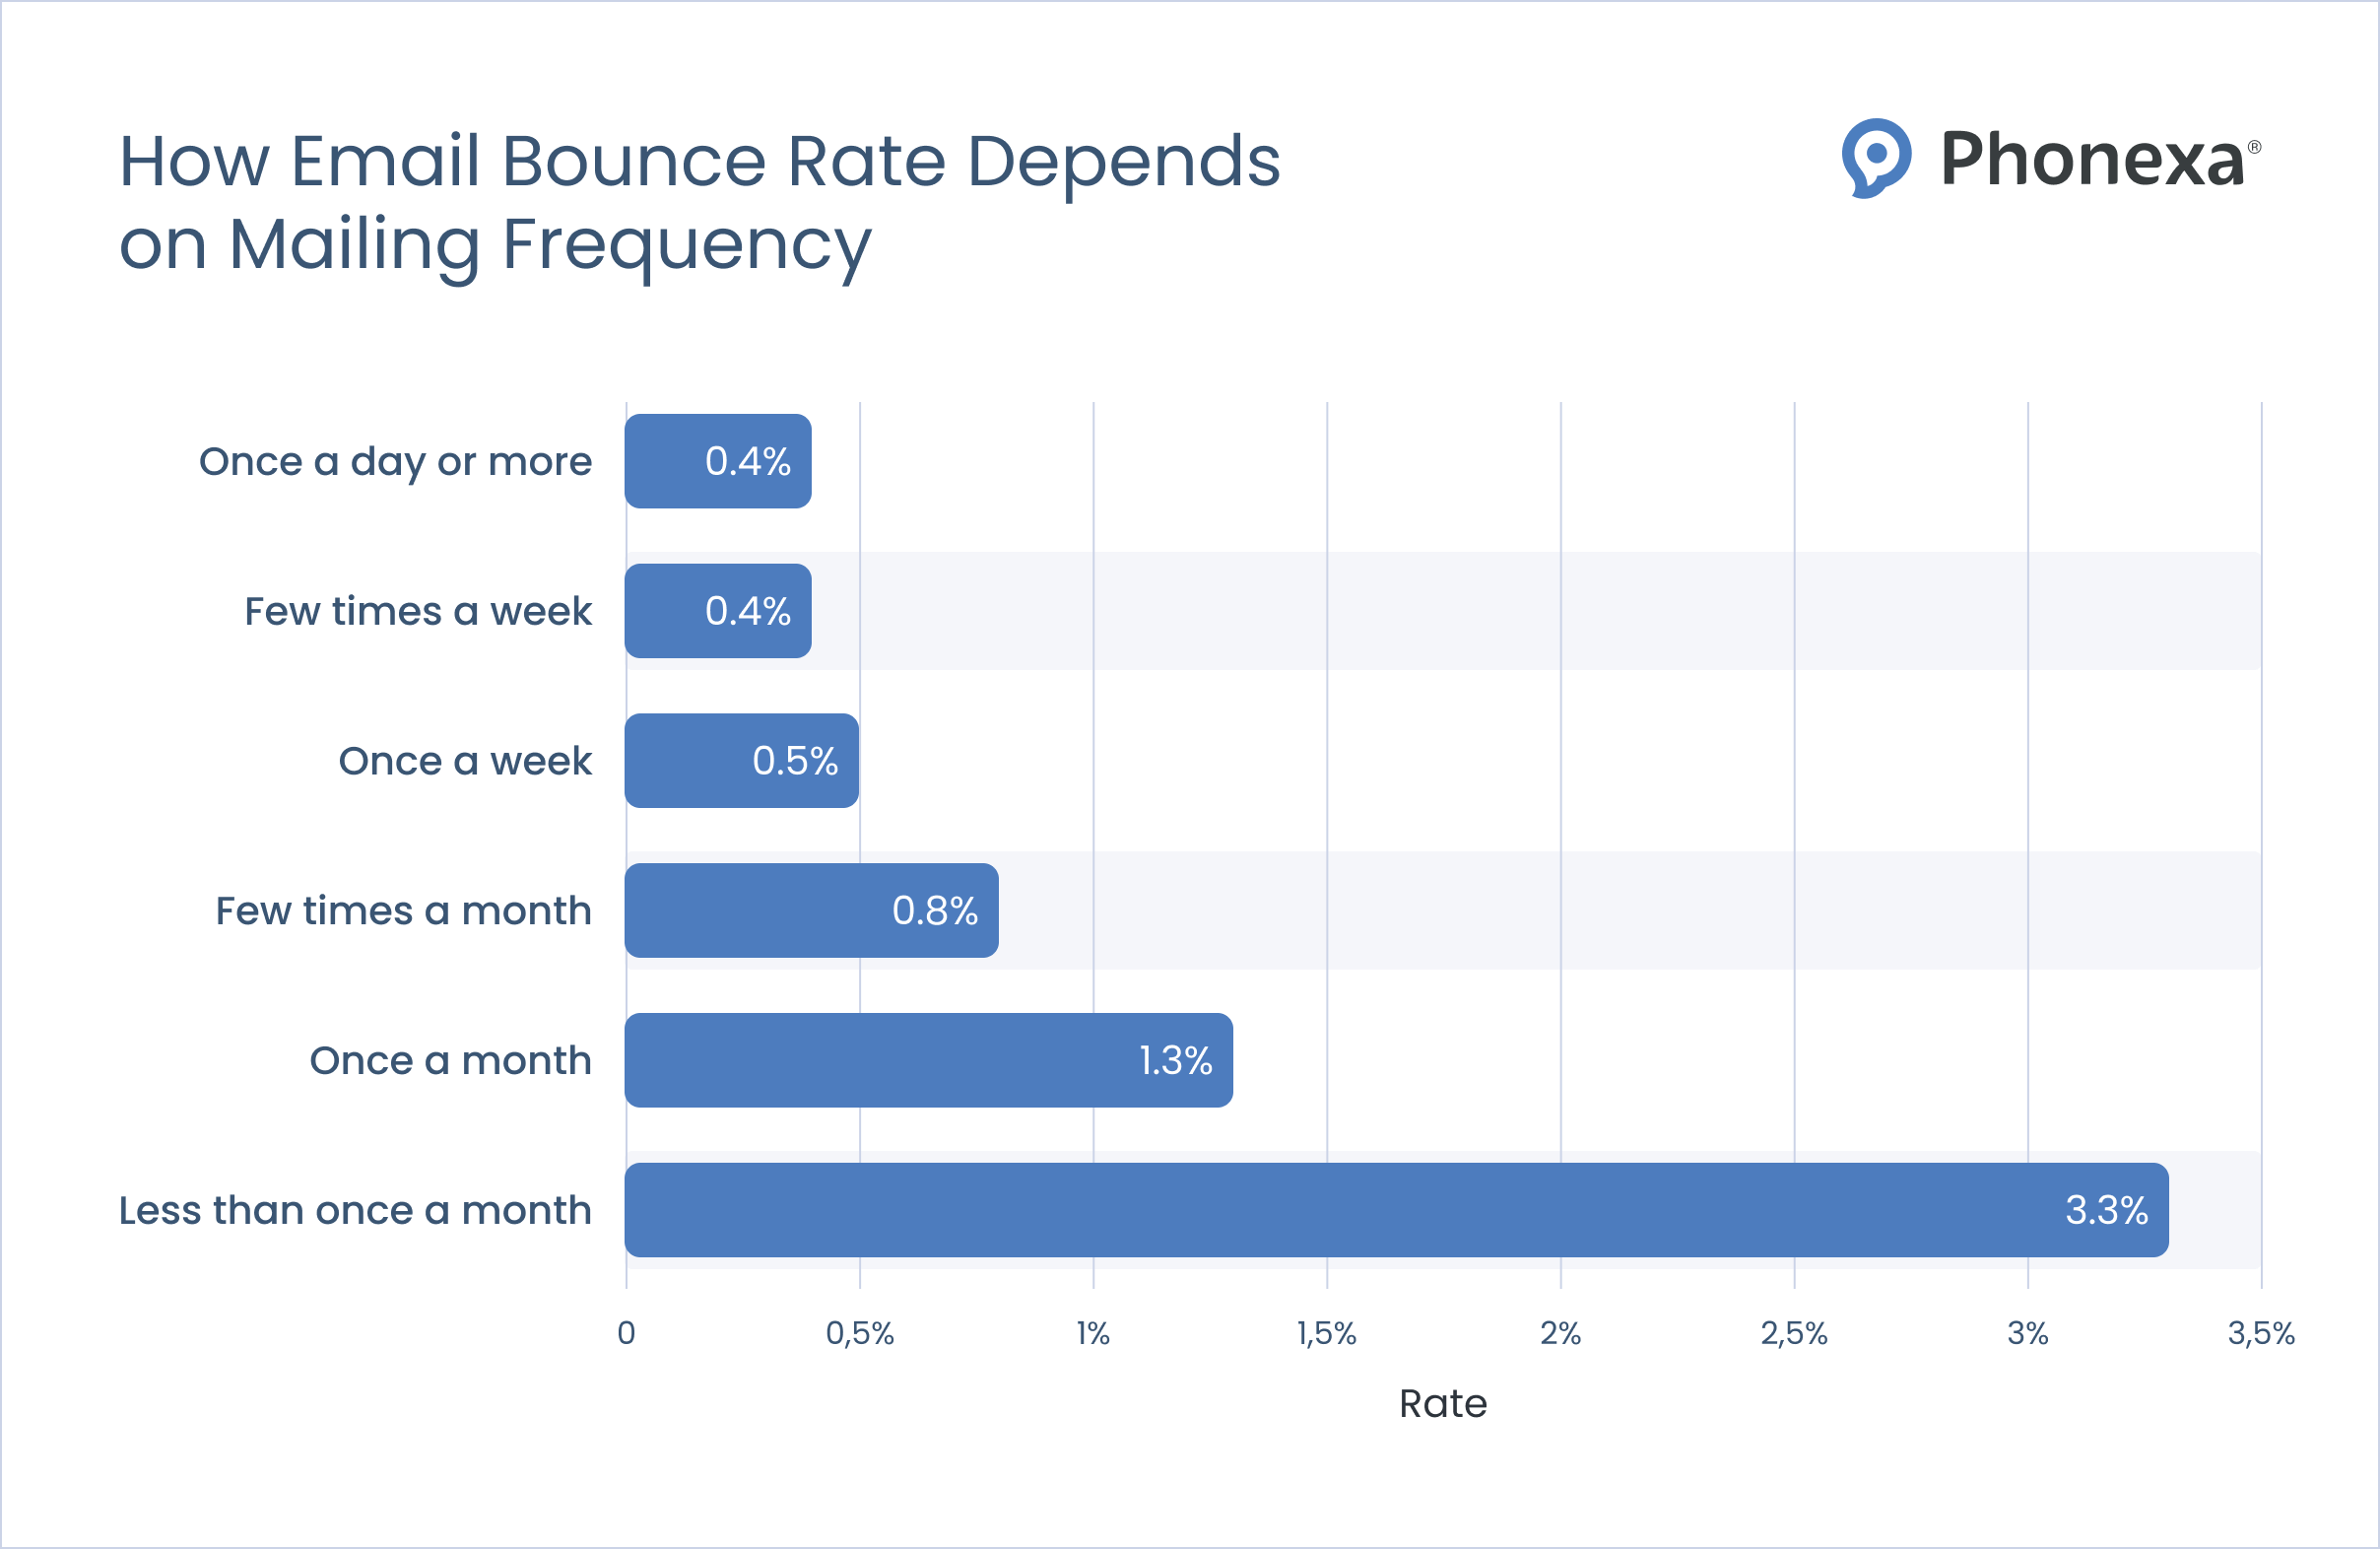Toggle the Once a week label
Screen dimensions: 2380x1549
[x=465, y=761]
